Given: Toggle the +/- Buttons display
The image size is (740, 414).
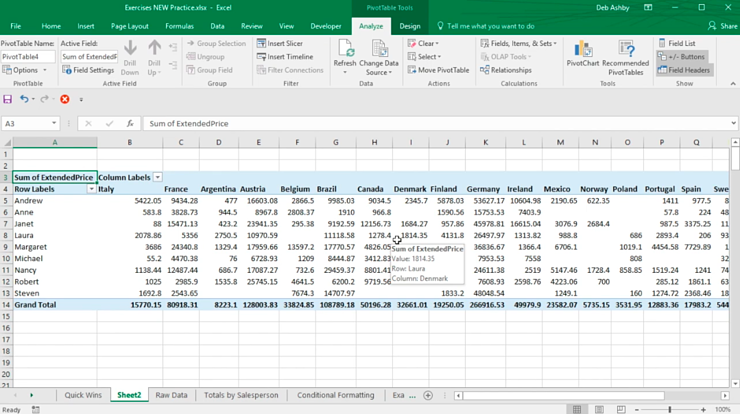Looking at the screenshot, I should tap(681, 57).
